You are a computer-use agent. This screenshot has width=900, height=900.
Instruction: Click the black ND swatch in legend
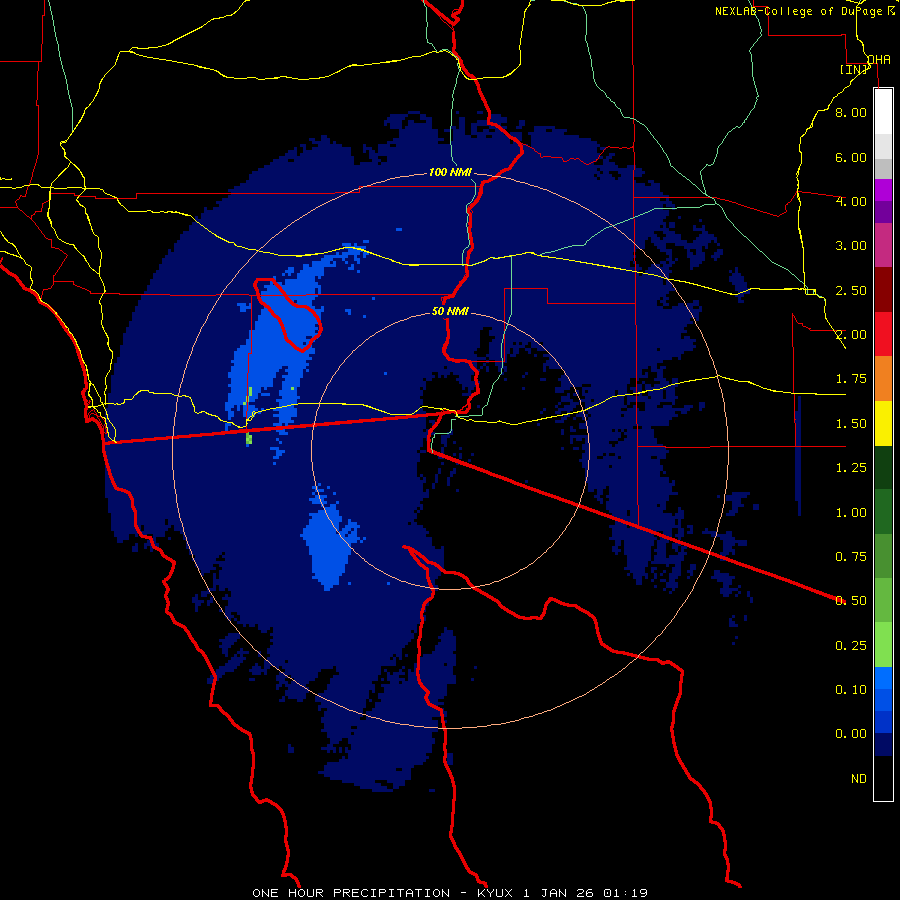(x=883, y=778)
